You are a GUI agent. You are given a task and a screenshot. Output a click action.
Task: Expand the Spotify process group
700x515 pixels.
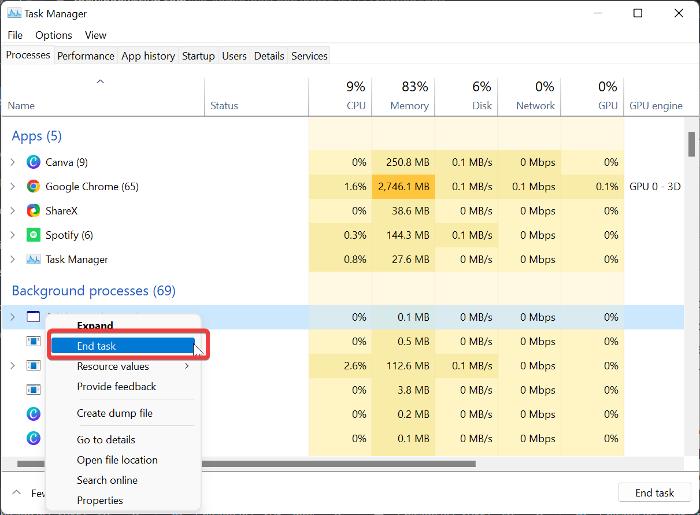[x=13, y=235]
